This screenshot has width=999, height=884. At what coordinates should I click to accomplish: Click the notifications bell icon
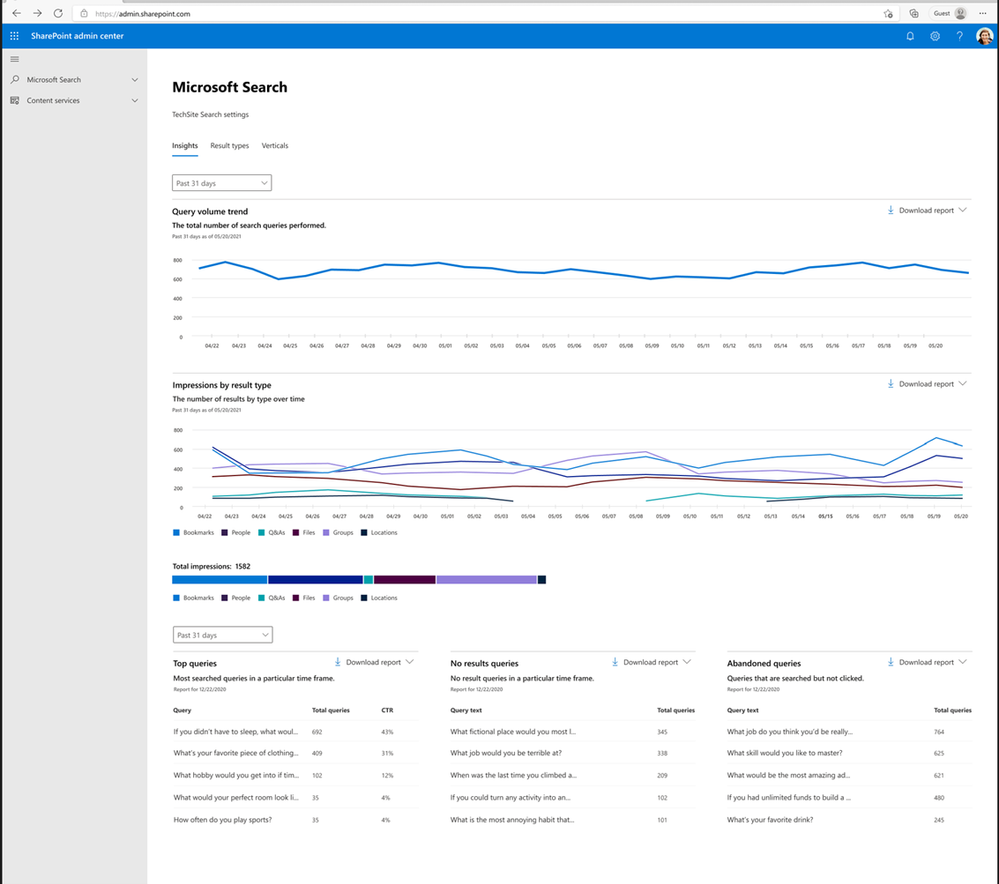click(x=910, y=36)
